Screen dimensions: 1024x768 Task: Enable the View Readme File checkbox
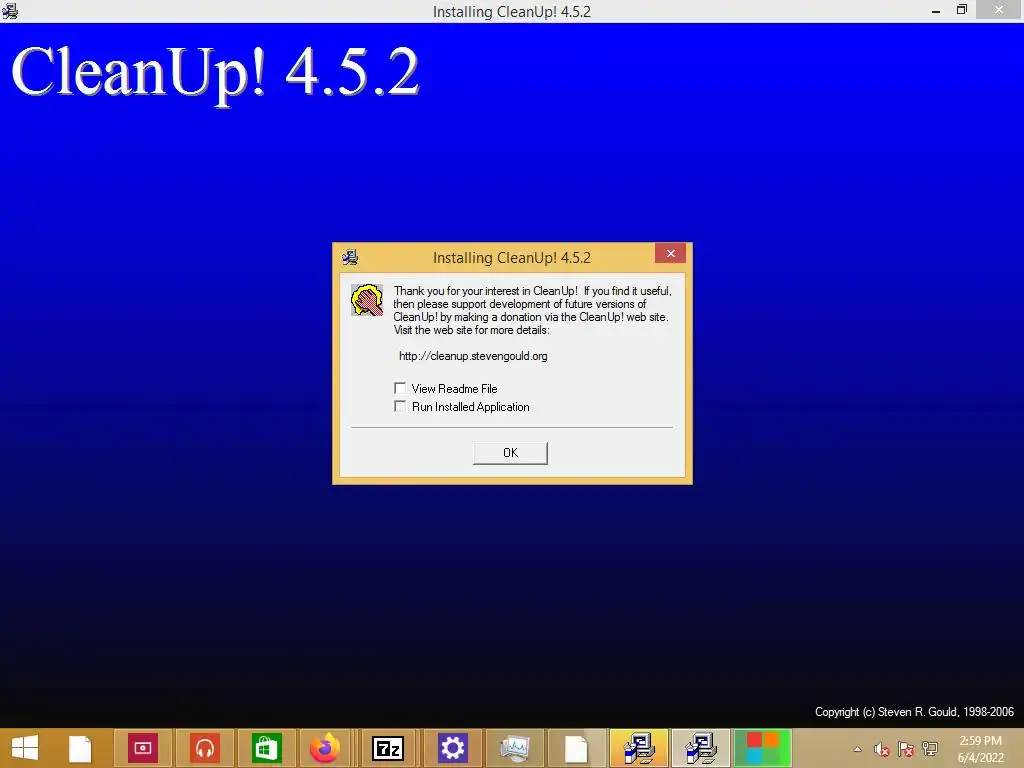pos(400,388)
